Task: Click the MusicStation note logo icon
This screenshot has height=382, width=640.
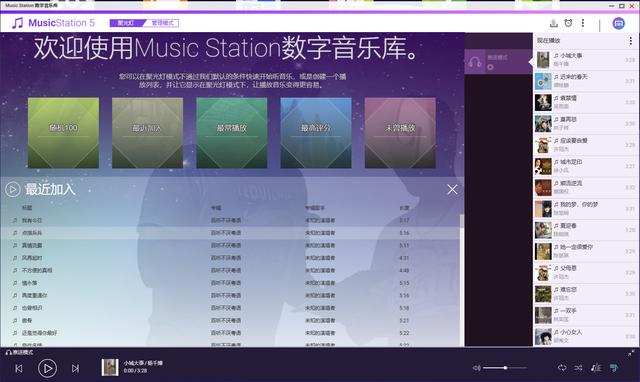Action: coord(18,23)
